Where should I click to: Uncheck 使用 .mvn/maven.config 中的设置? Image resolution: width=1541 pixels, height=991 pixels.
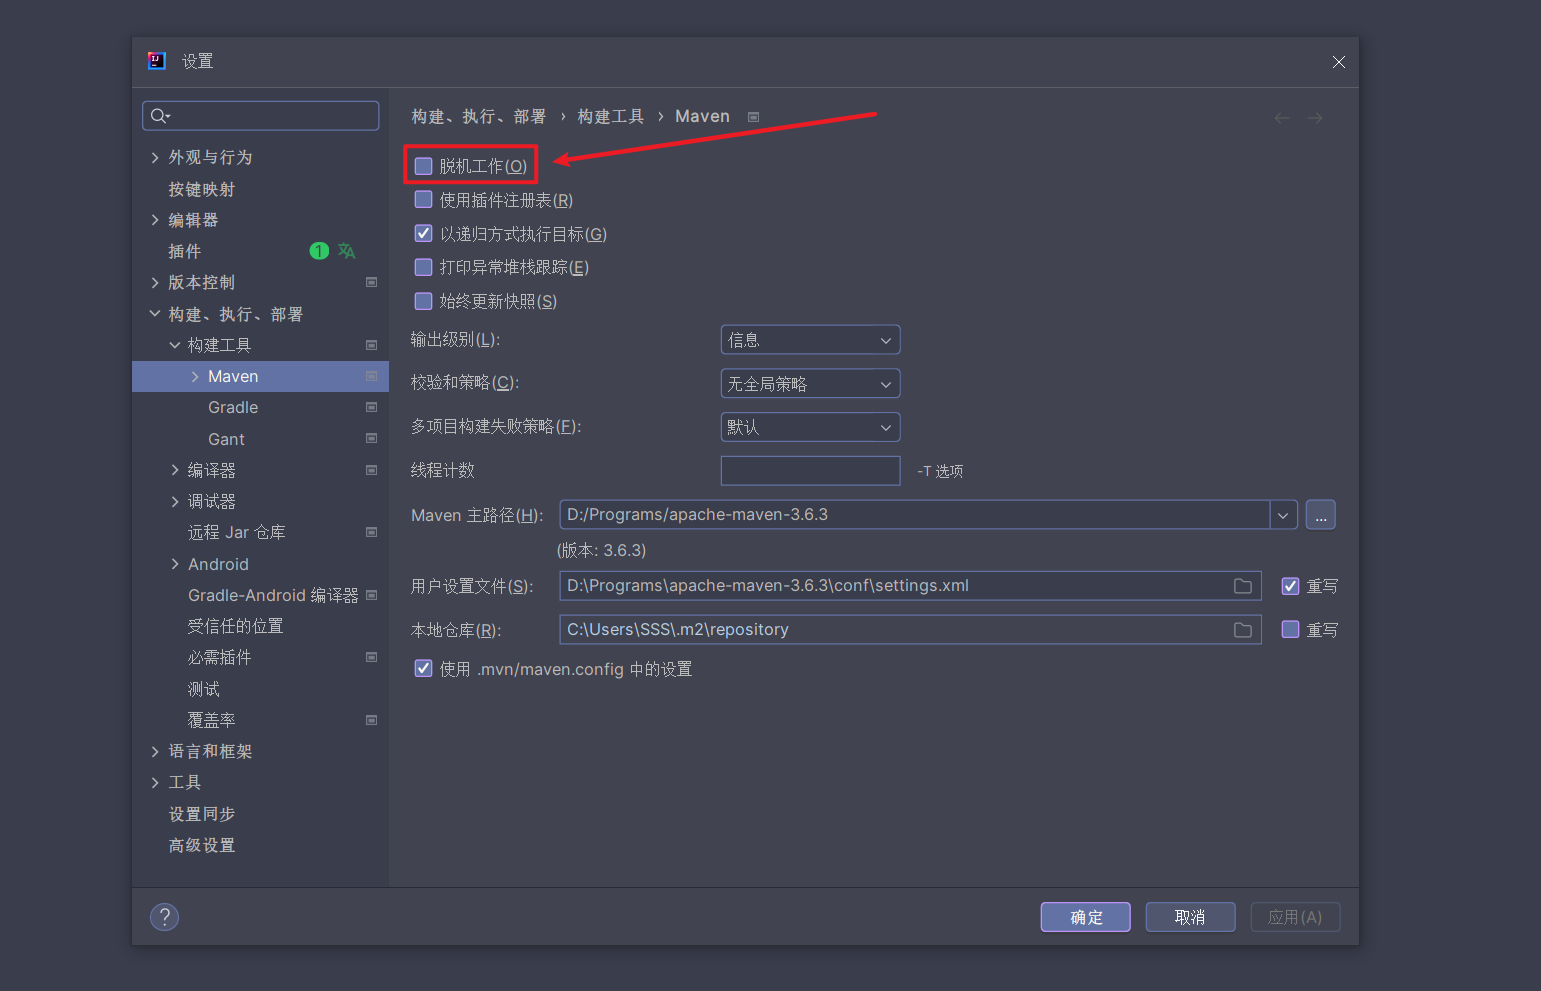click(423, 668)
